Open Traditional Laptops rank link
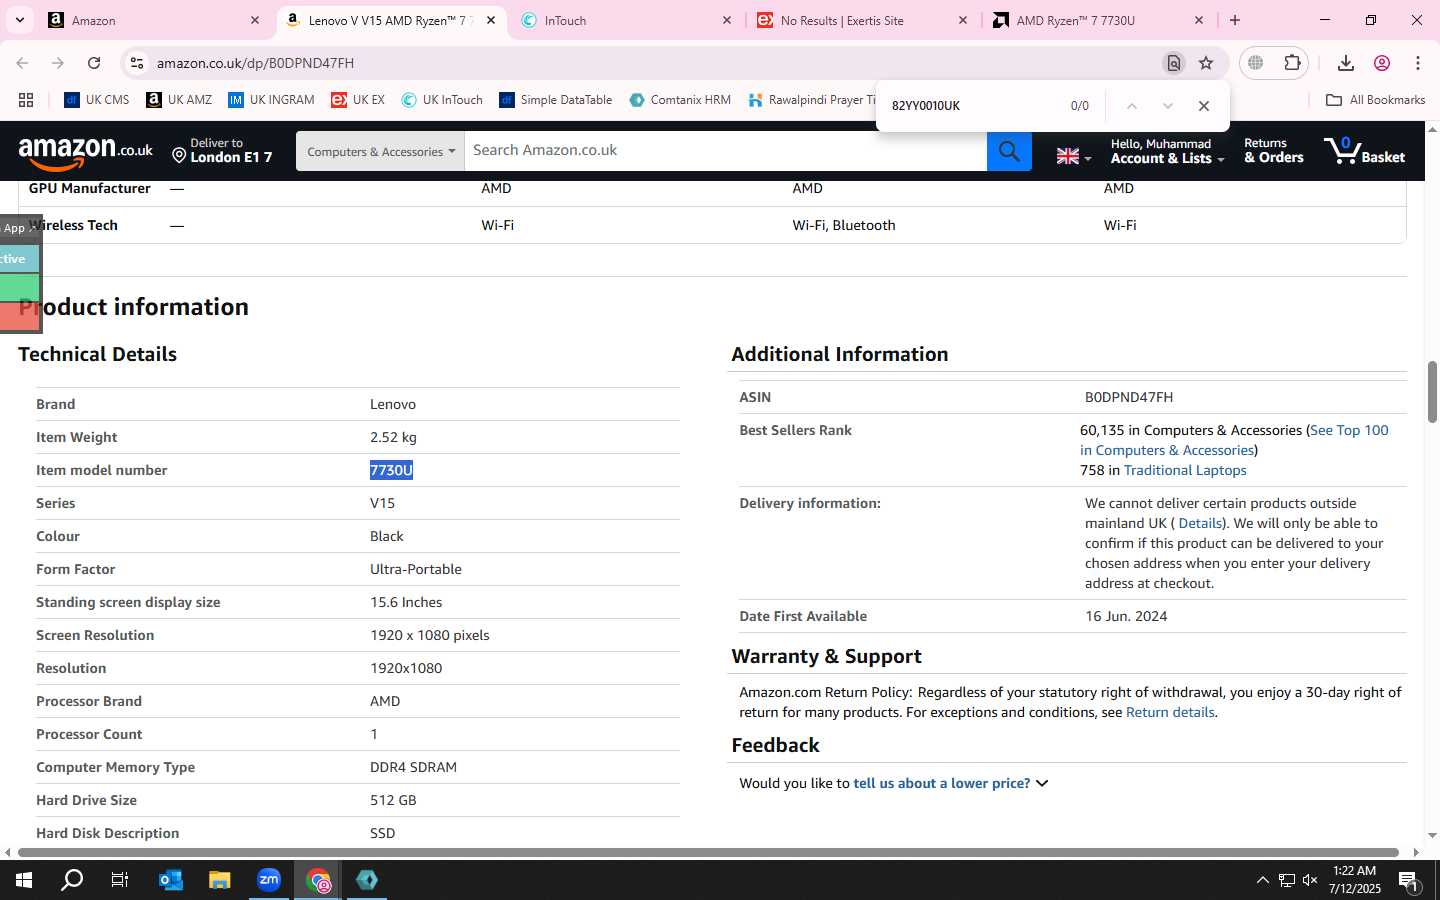The height and width of the screenshot is (900, 1440). tap(1185, 470)
